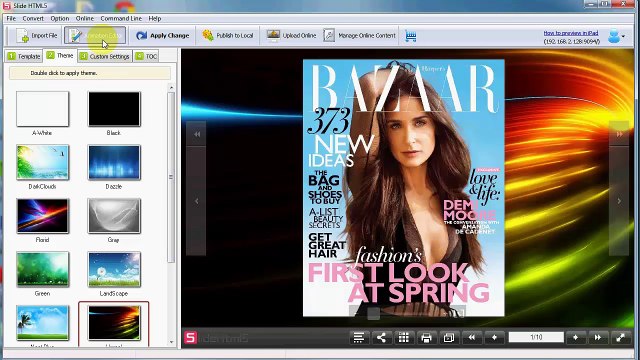Image resolution: width=640 pixels, height=360 pixels.
Task: Click the print icon
Action: [x=426, y=338]
